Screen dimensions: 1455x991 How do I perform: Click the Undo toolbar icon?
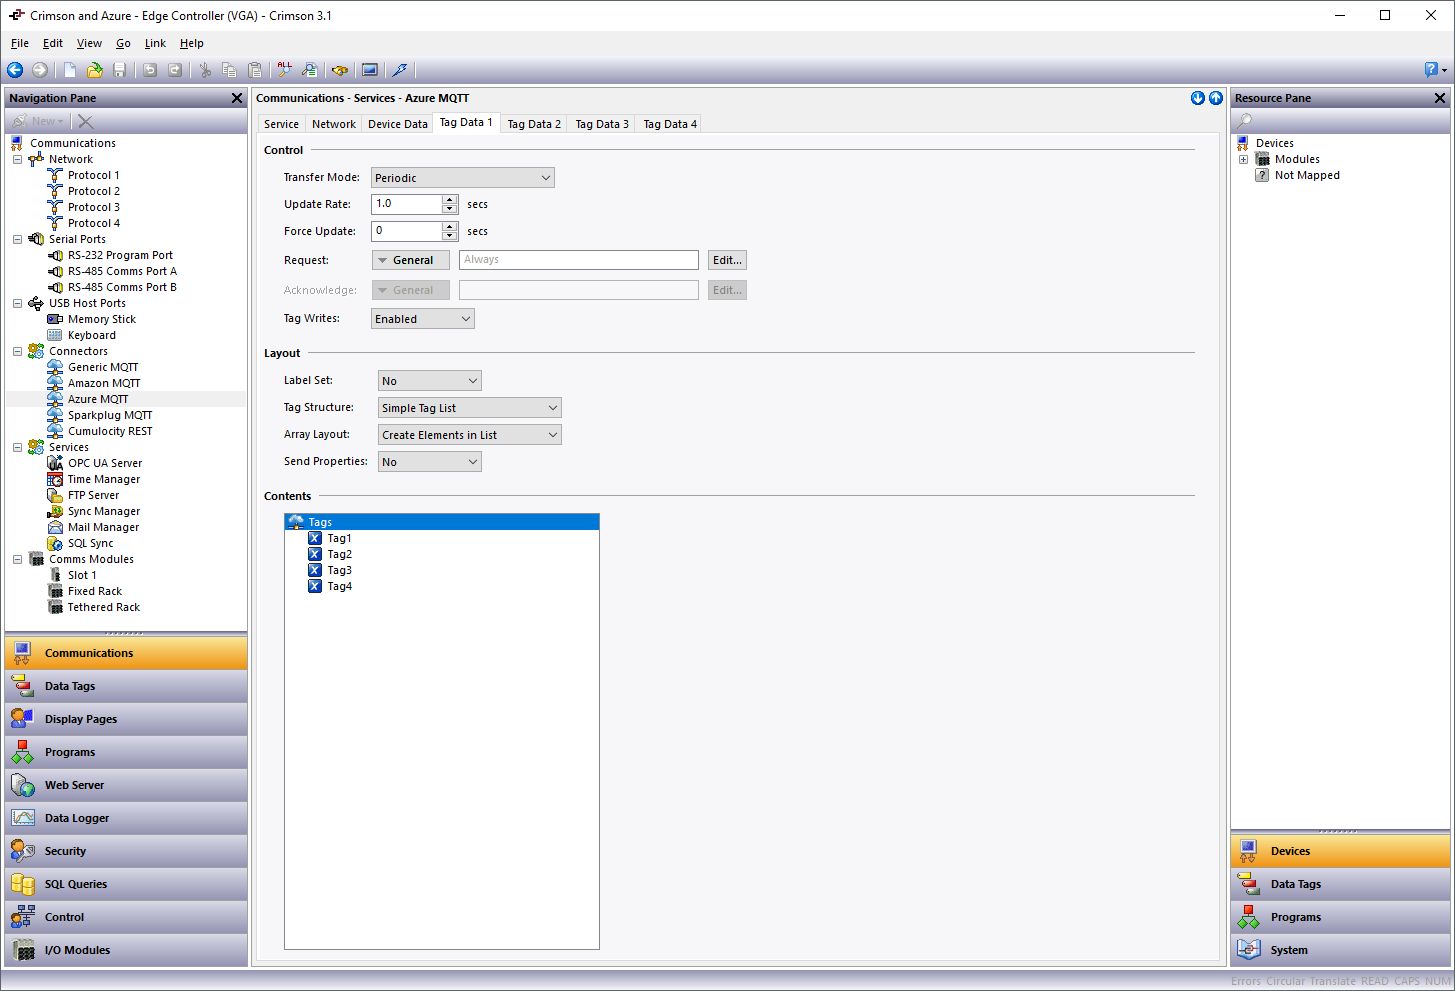tap(150, 70)
